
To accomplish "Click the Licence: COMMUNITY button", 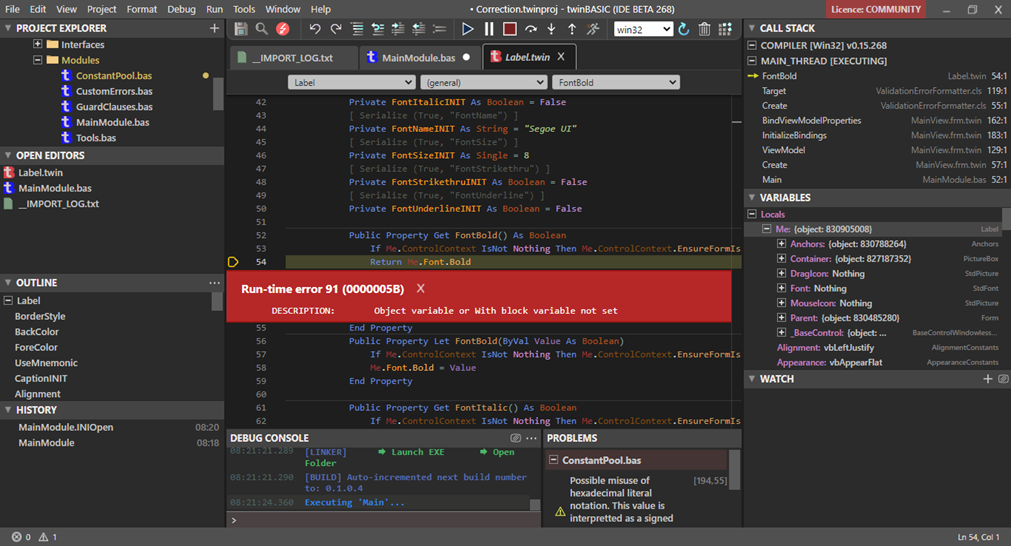I will coord(876,9).
